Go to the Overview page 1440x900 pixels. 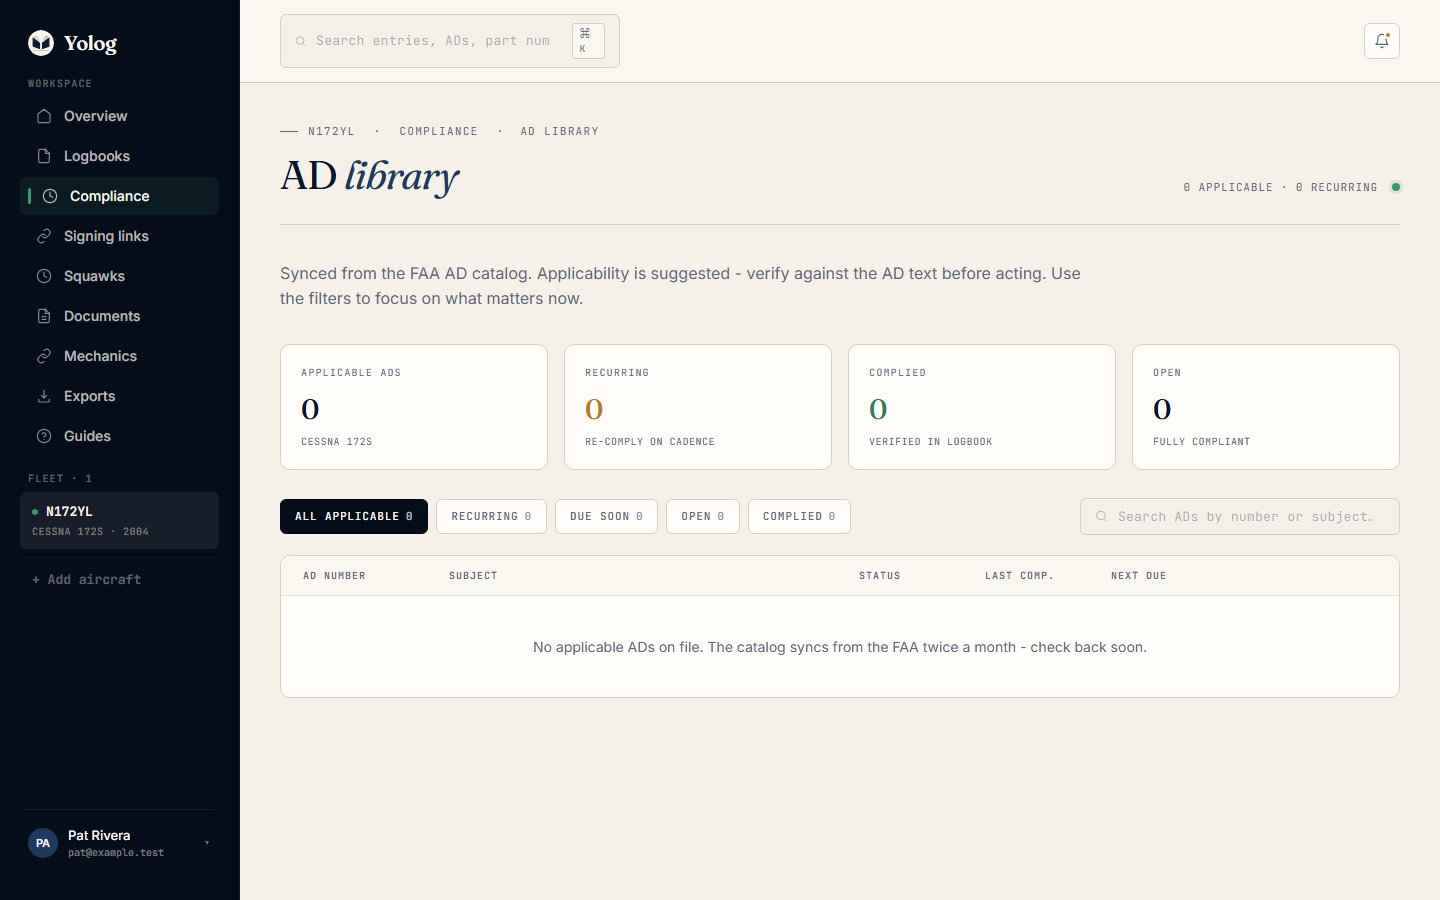[119, 116]
